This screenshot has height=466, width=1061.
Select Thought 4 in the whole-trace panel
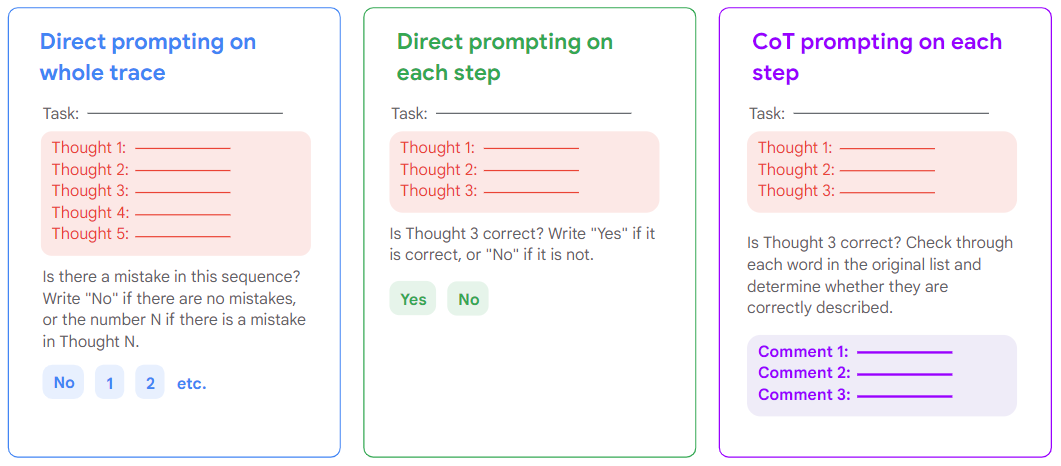point(140,212)
